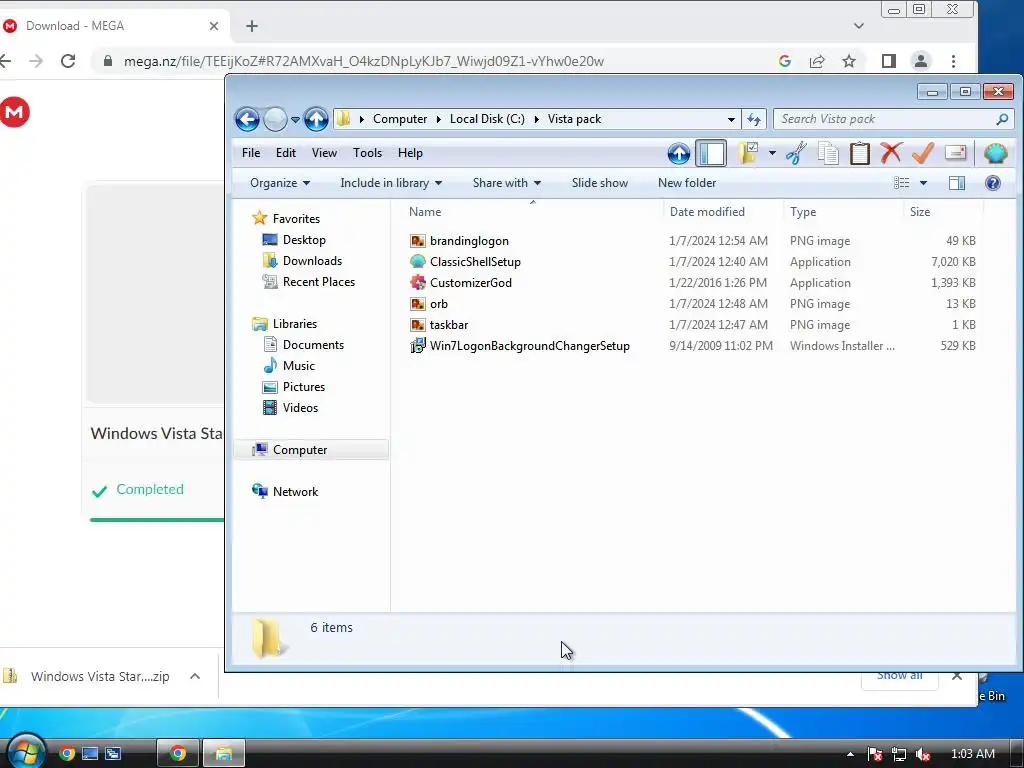1024x768 pixels.
Task: Click the Cut scissors toolbar icon
Action: pos(796,153)
